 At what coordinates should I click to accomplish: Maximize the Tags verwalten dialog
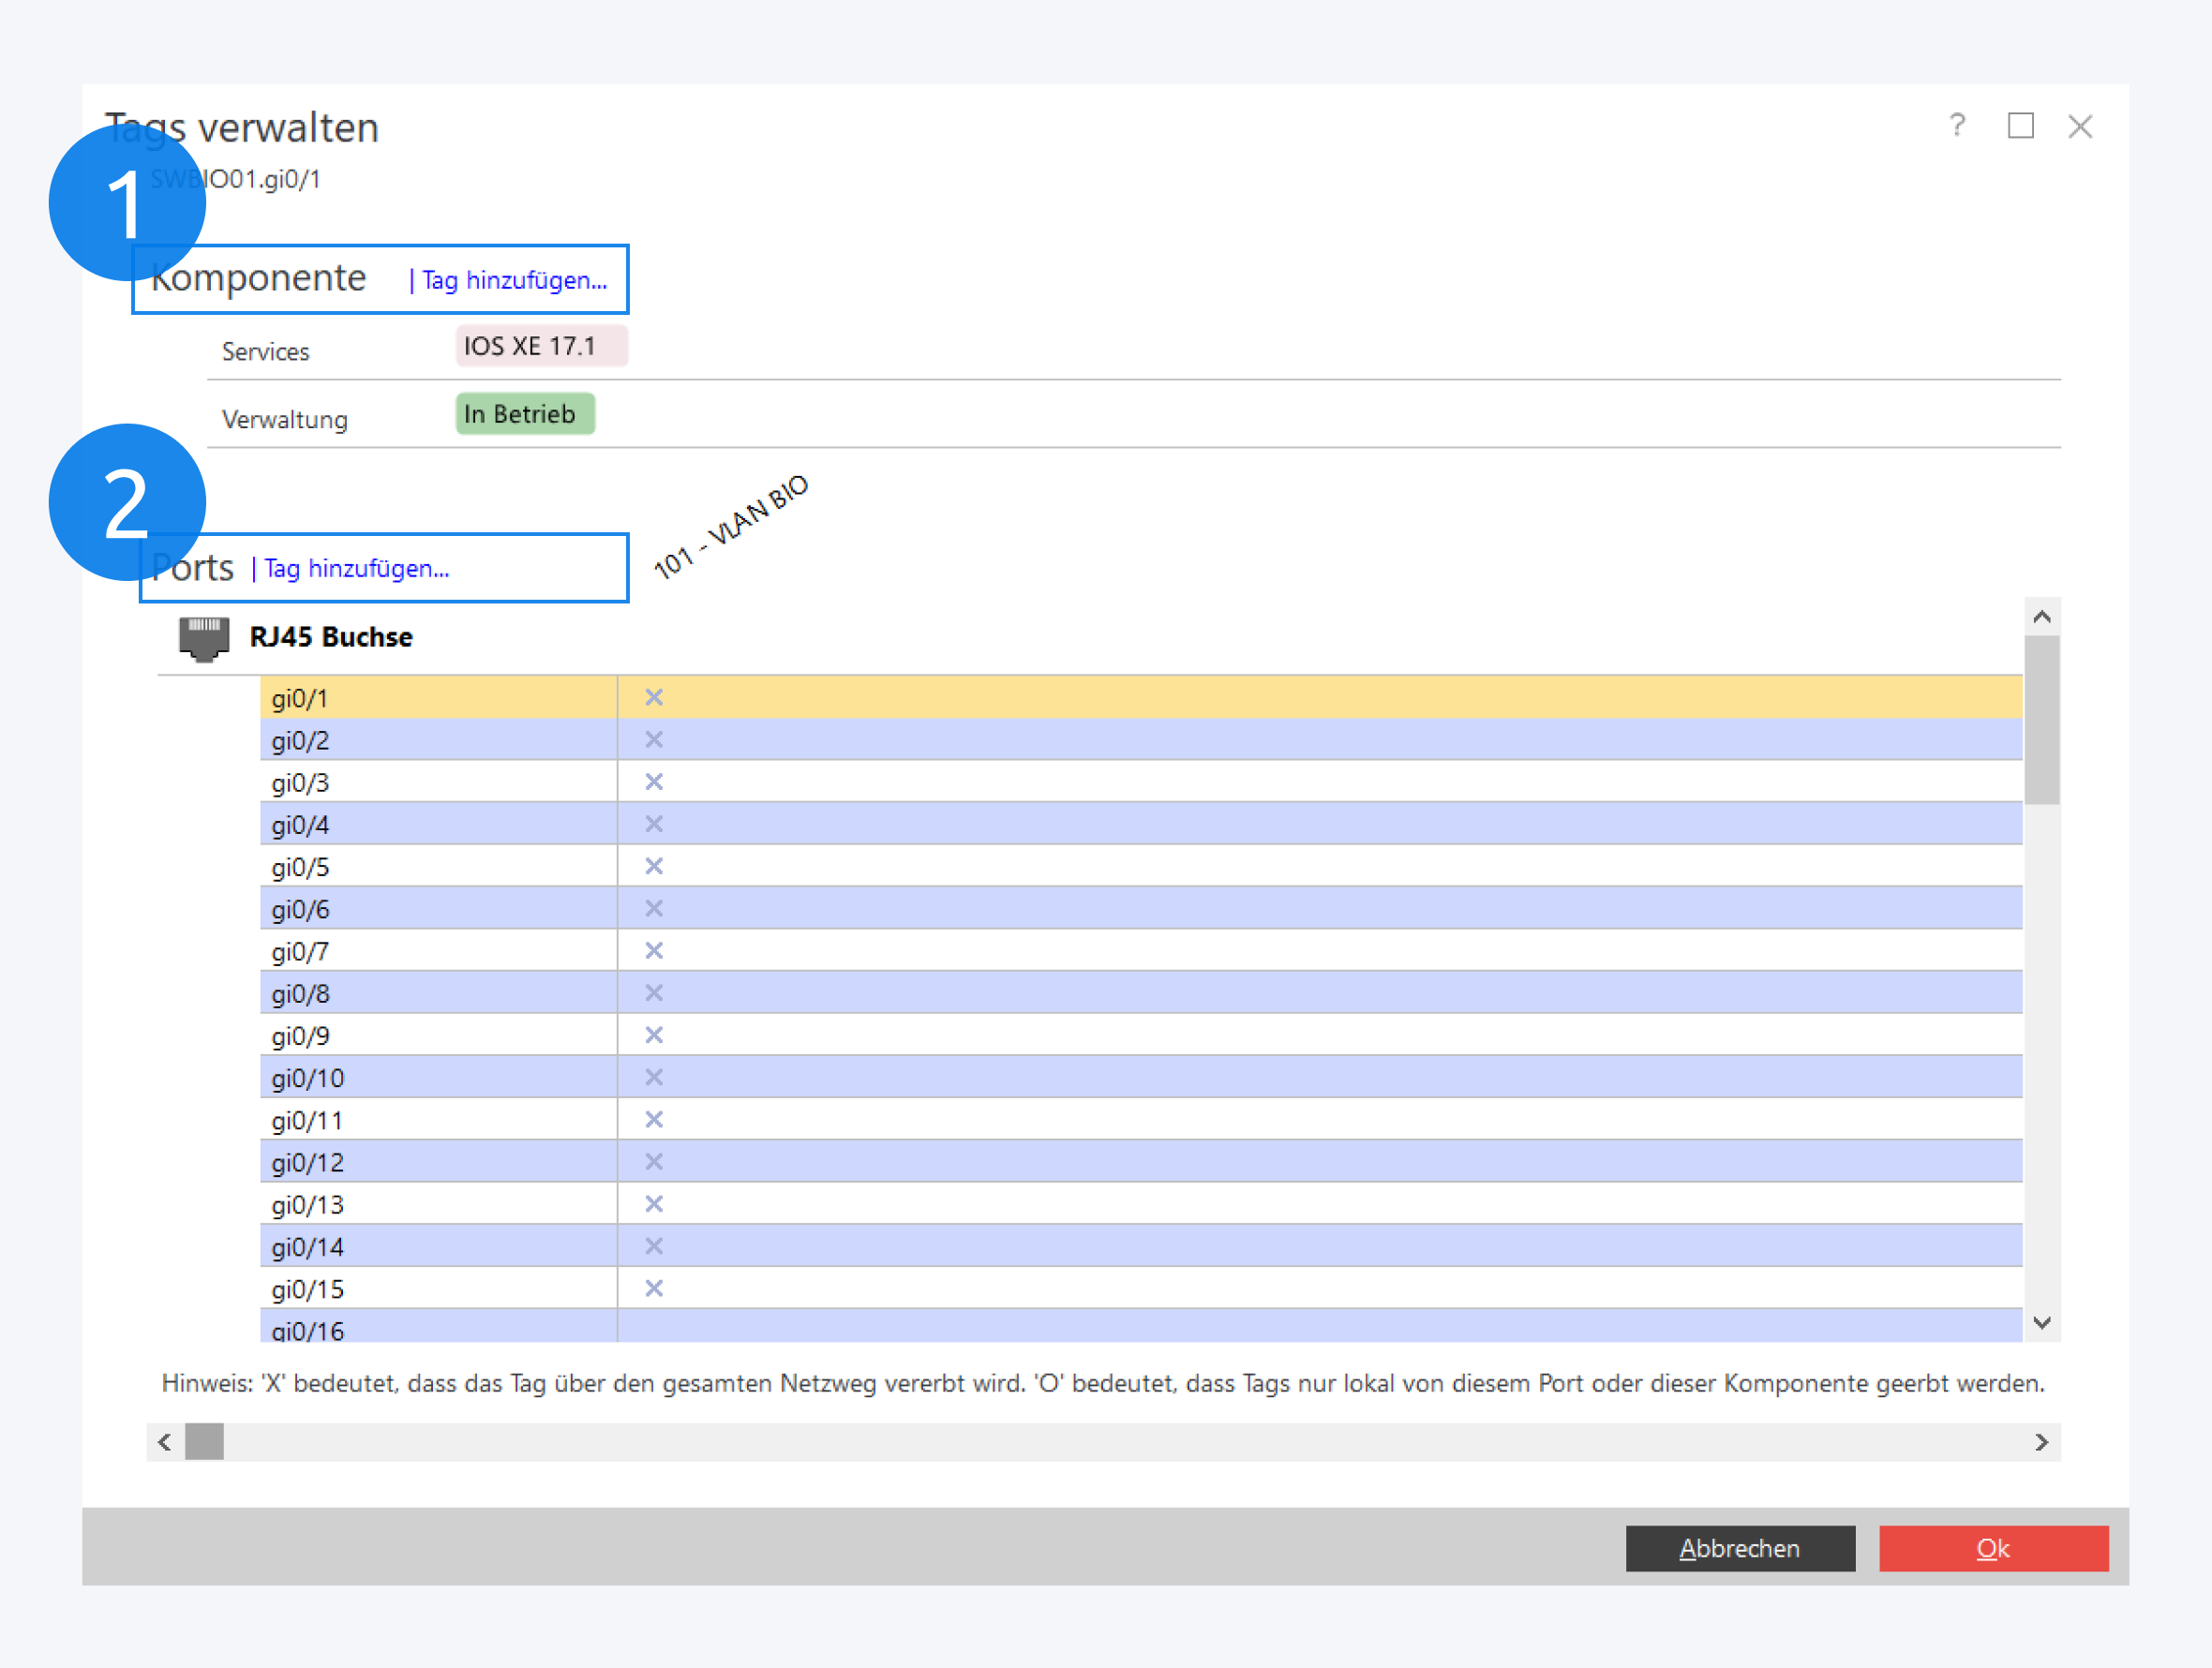(2020, 126)
